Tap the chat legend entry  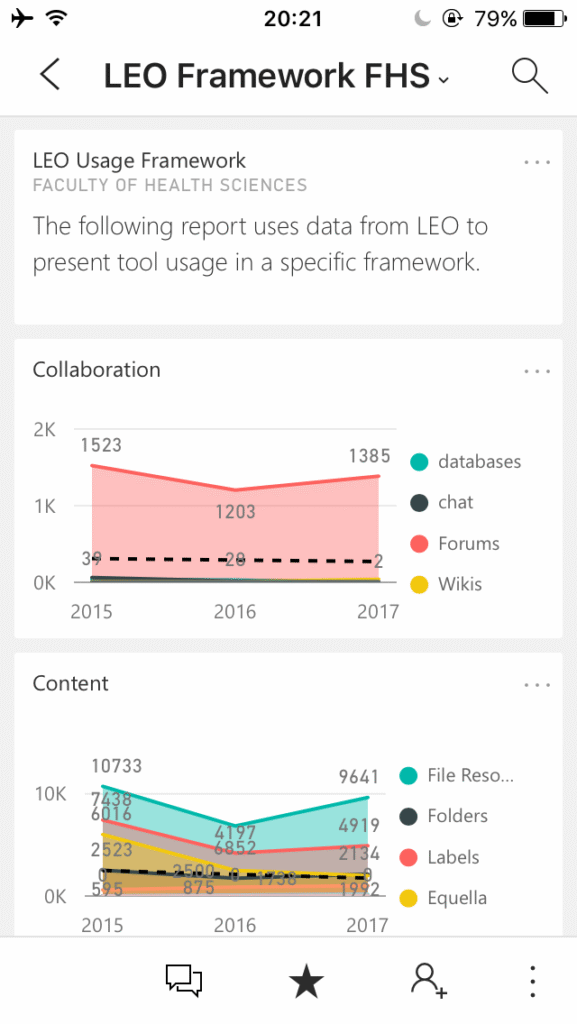(442, 502)
